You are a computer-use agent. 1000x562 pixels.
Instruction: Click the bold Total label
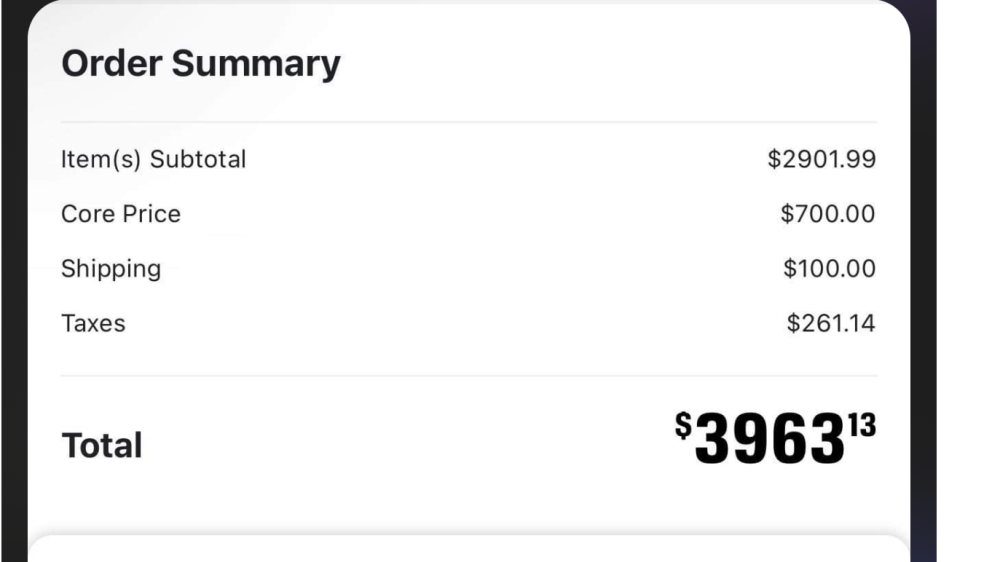click(x=102, y=446)
